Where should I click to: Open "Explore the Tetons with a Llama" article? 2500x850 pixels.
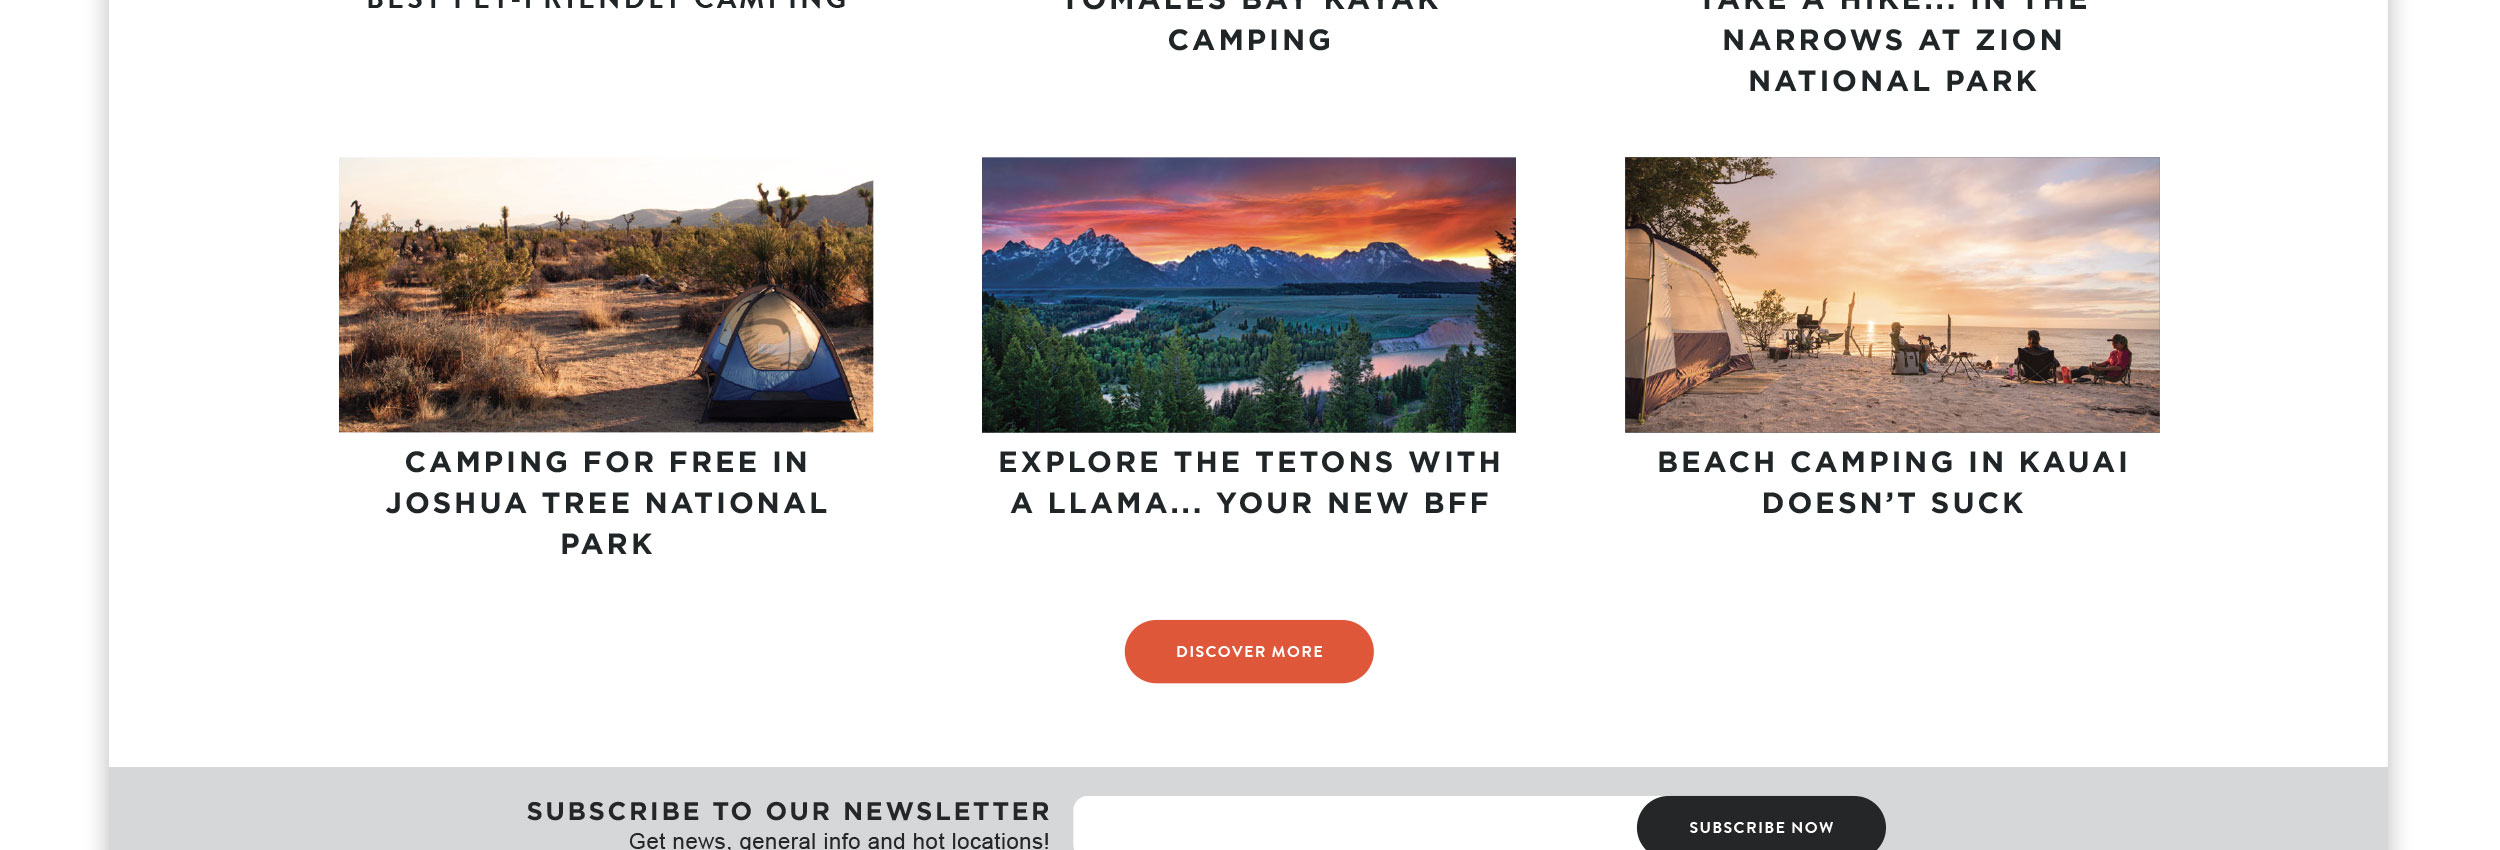coord(1248,483)
